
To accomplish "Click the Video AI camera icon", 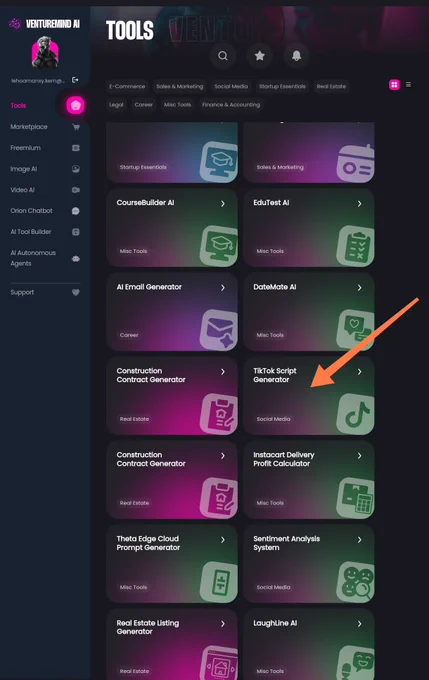I will pos(76,190).
